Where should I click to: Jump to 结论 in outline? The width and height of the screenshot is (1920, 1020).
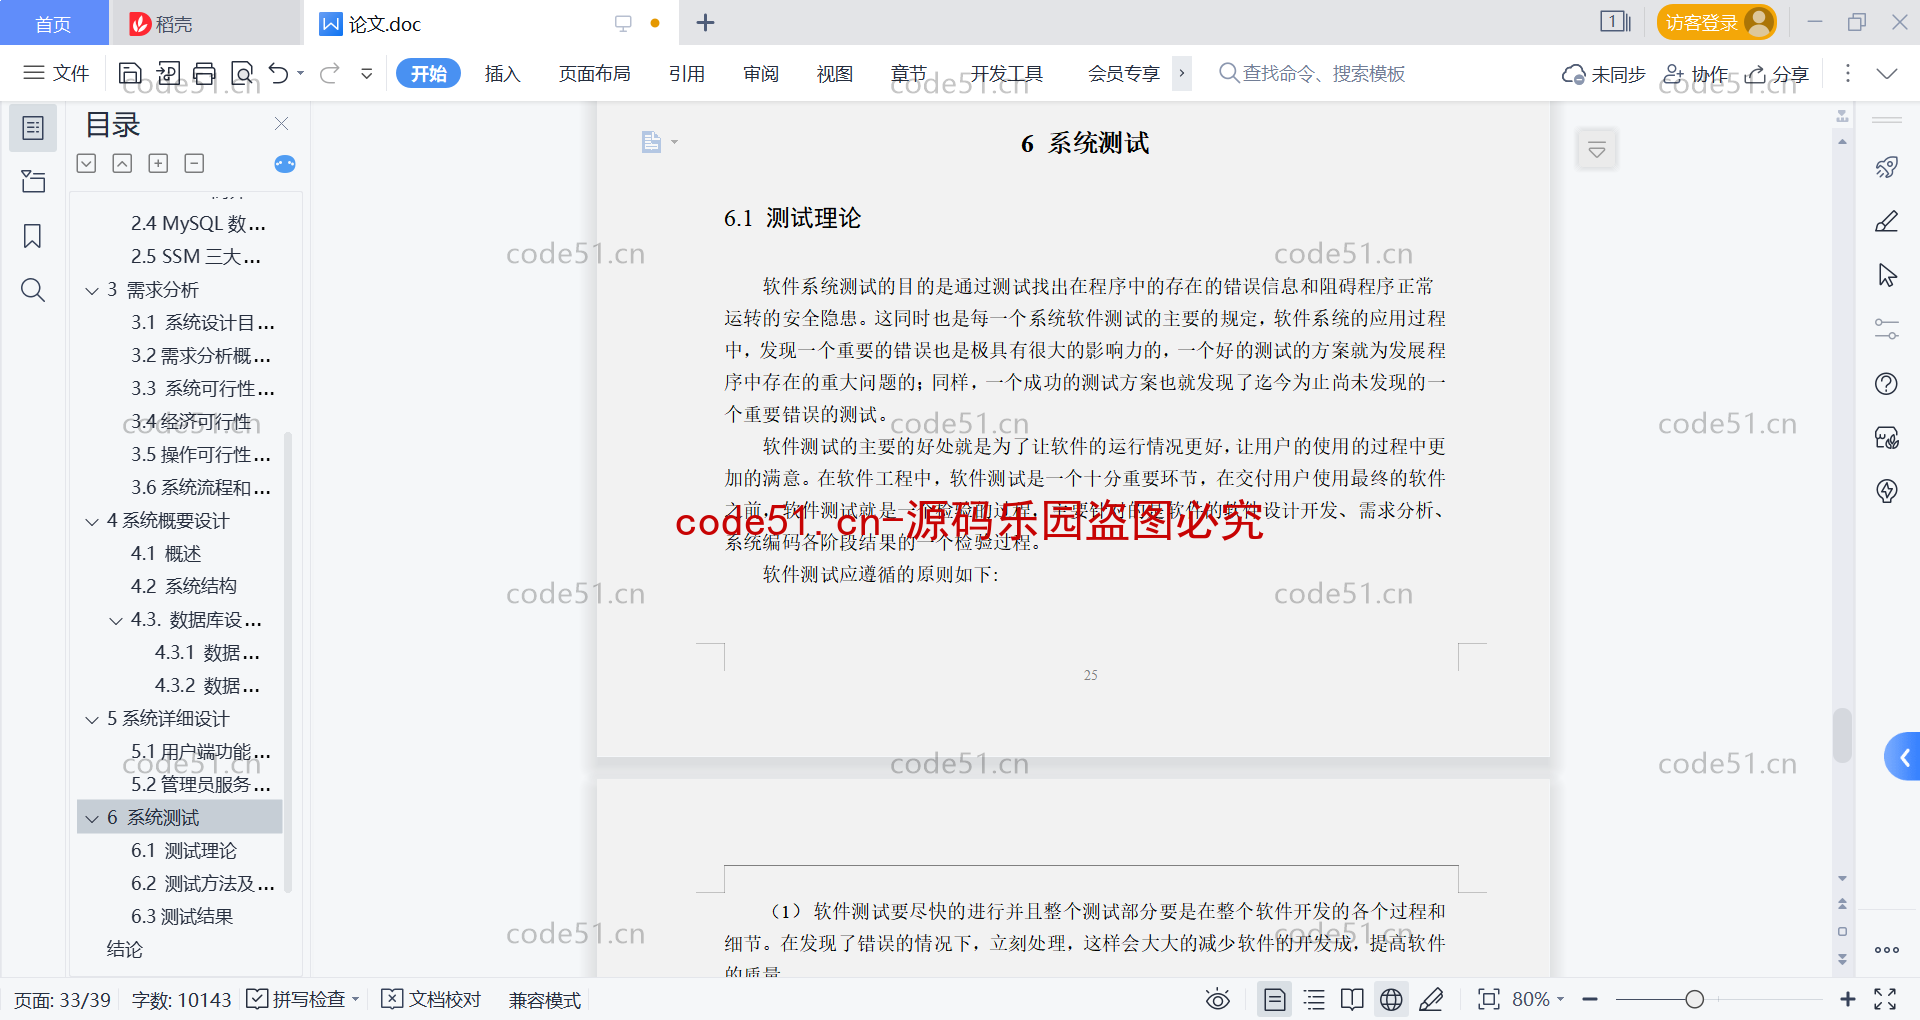[x=125, y=949]
